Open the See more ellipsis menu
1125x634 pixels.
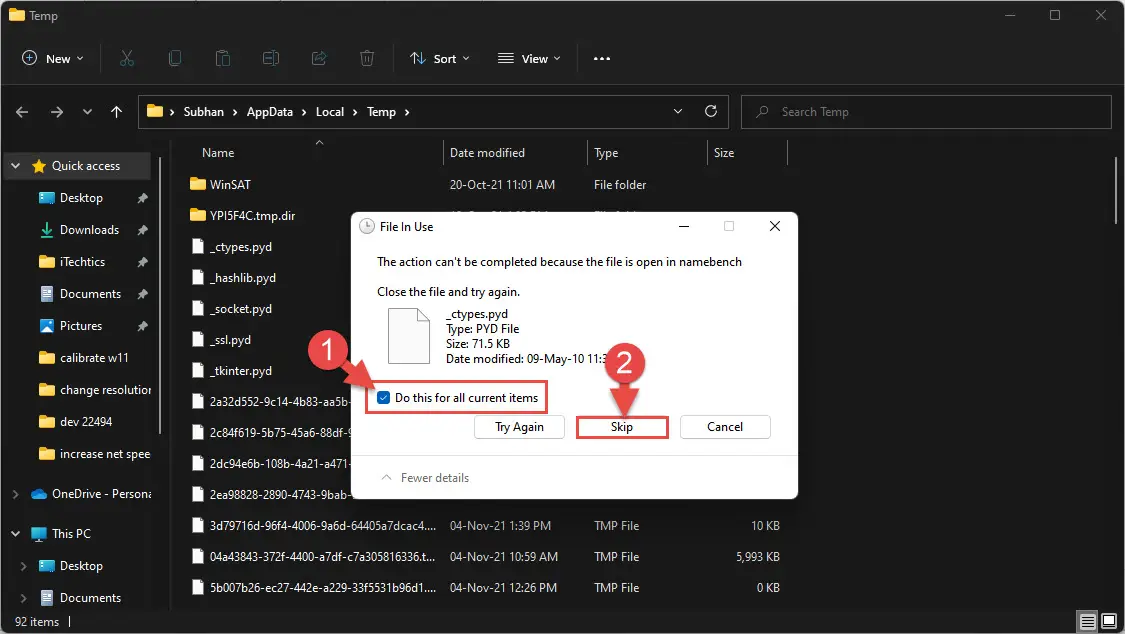click(x=601, y=59)
